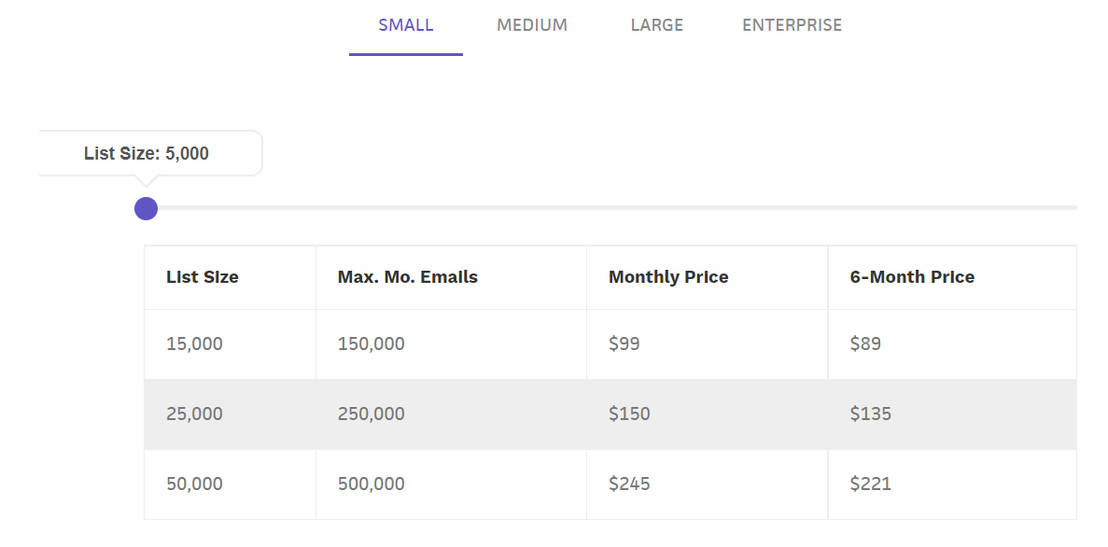Viewport: 1108px width, 547px height.
Task: Switch to the SMALL tab
Action: pyautogui.click(x=406, y=25)
